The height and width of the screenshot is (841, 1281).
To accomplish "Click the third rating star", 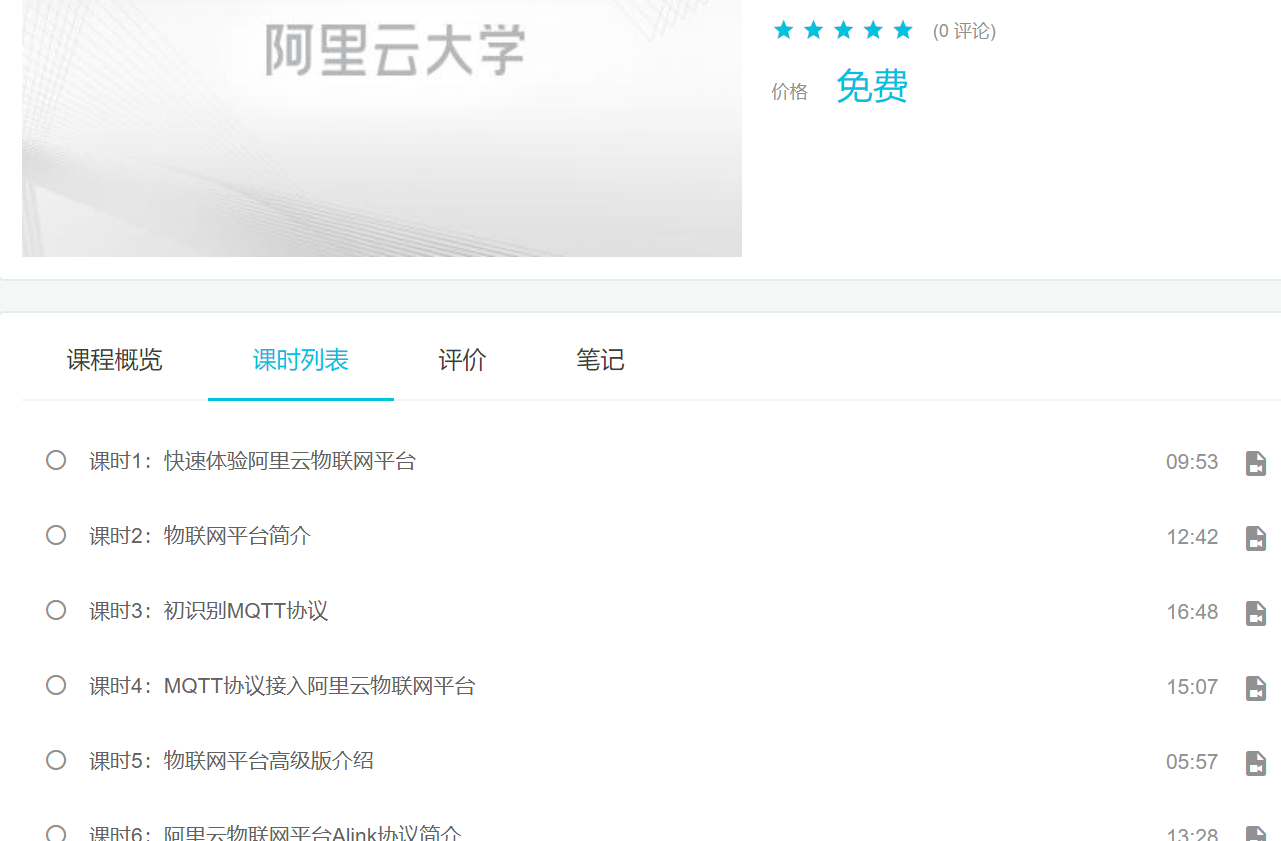I will pos(844,30).
